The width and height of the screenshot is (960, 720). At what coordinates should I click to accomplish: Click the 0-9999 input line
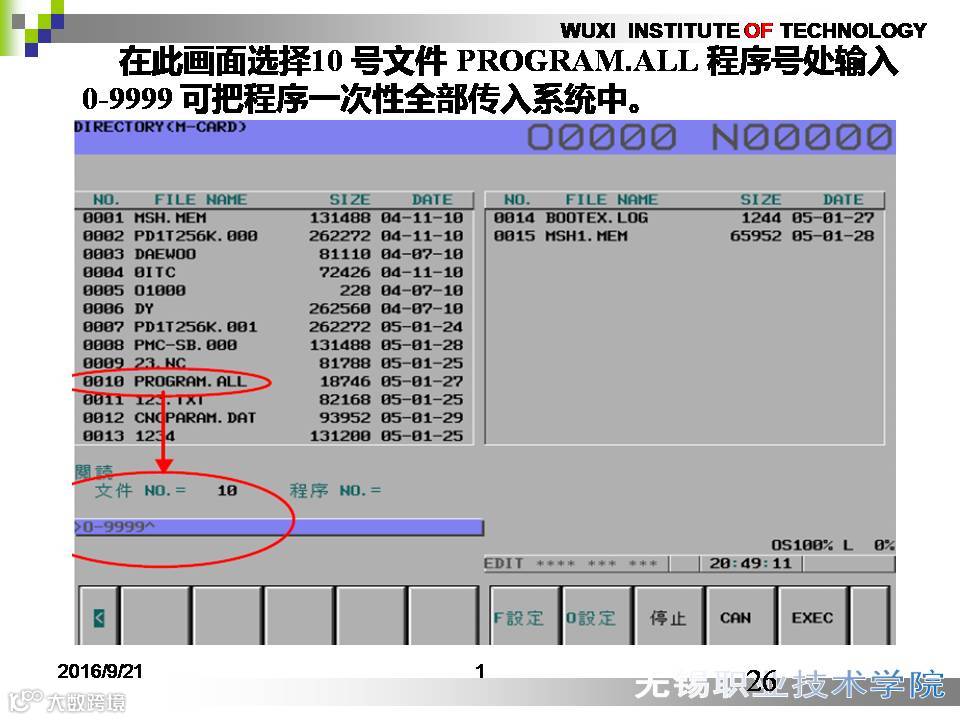coord(279,527)
